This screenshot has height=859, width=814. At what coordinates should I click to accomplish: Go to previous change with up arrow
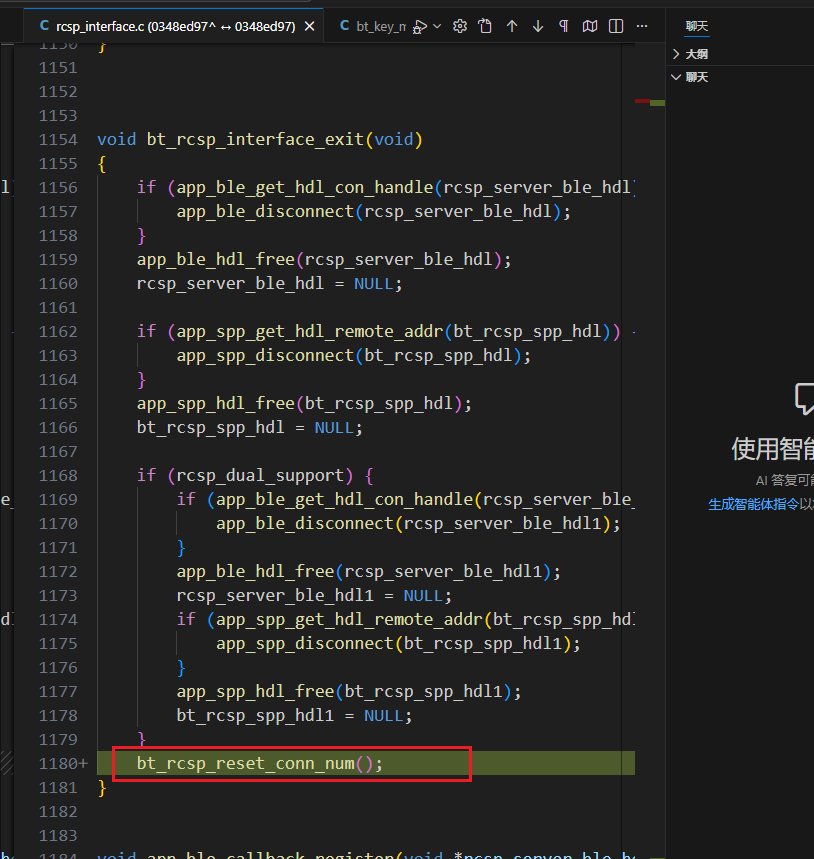[x=512, y=26]
